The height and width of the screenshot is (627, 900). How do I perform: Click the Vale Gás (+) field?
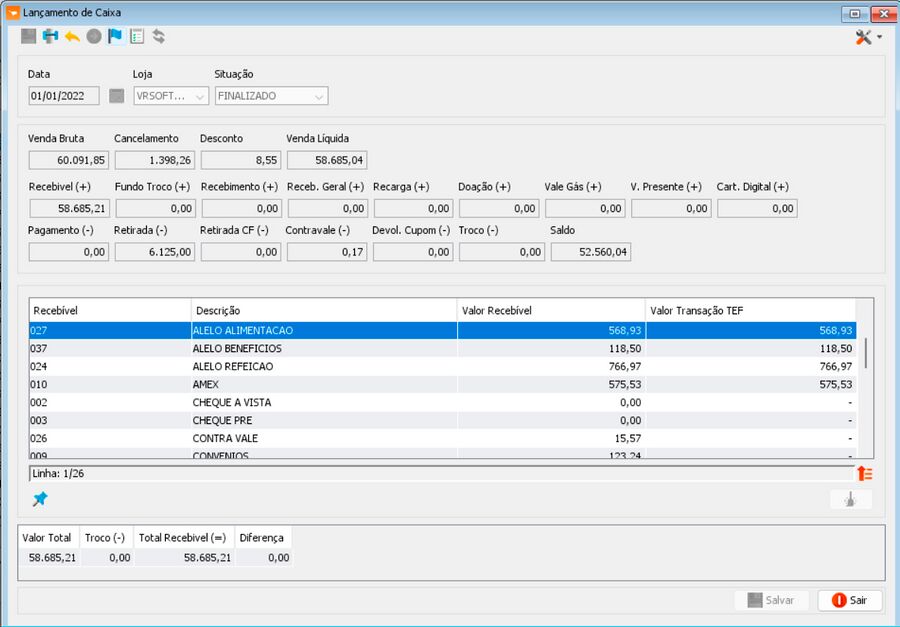click(x=585, y=208)
